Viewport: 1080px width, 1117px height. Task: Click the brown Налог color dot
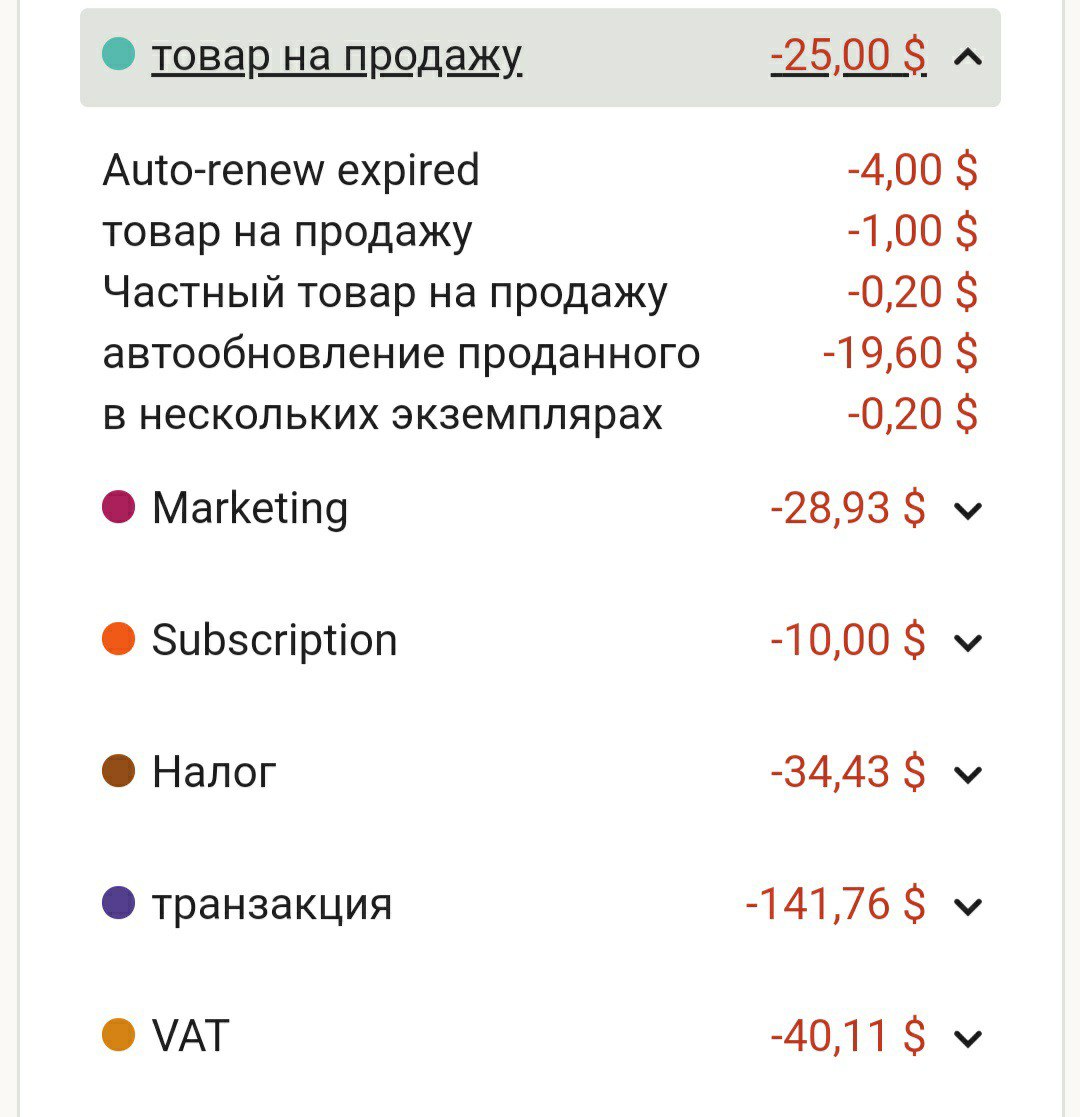(x=118, y=771)
